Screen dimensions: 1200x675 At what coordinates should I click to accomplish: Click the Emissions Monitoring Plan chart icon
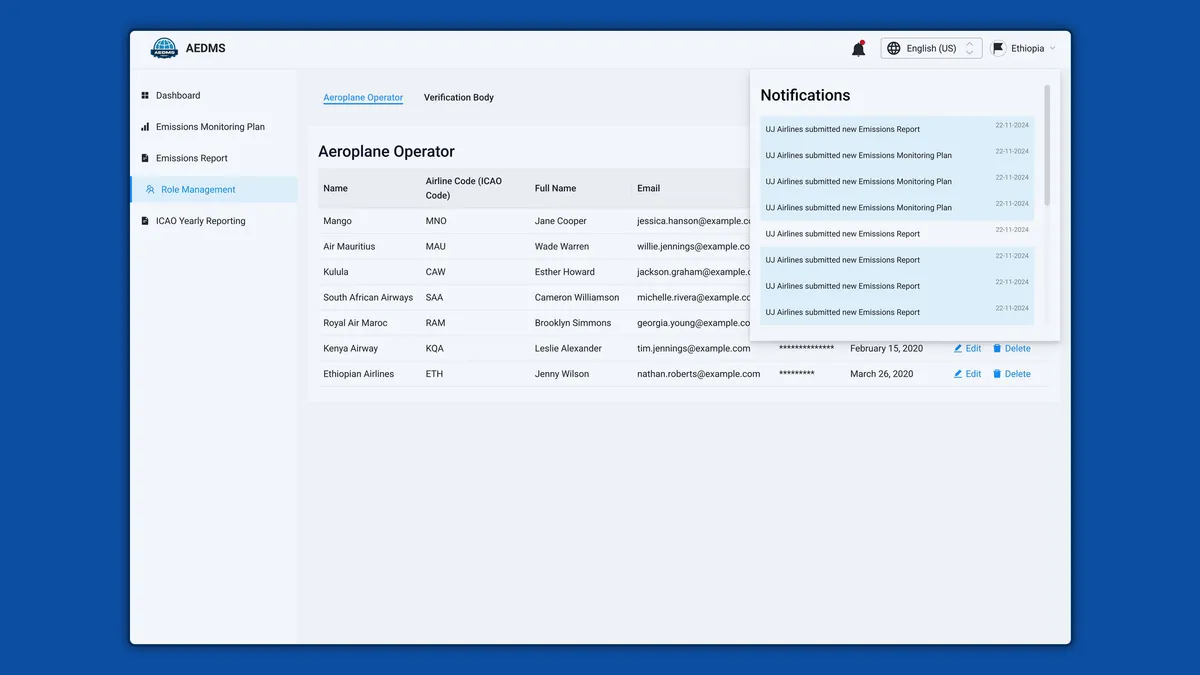coord(145,127)
